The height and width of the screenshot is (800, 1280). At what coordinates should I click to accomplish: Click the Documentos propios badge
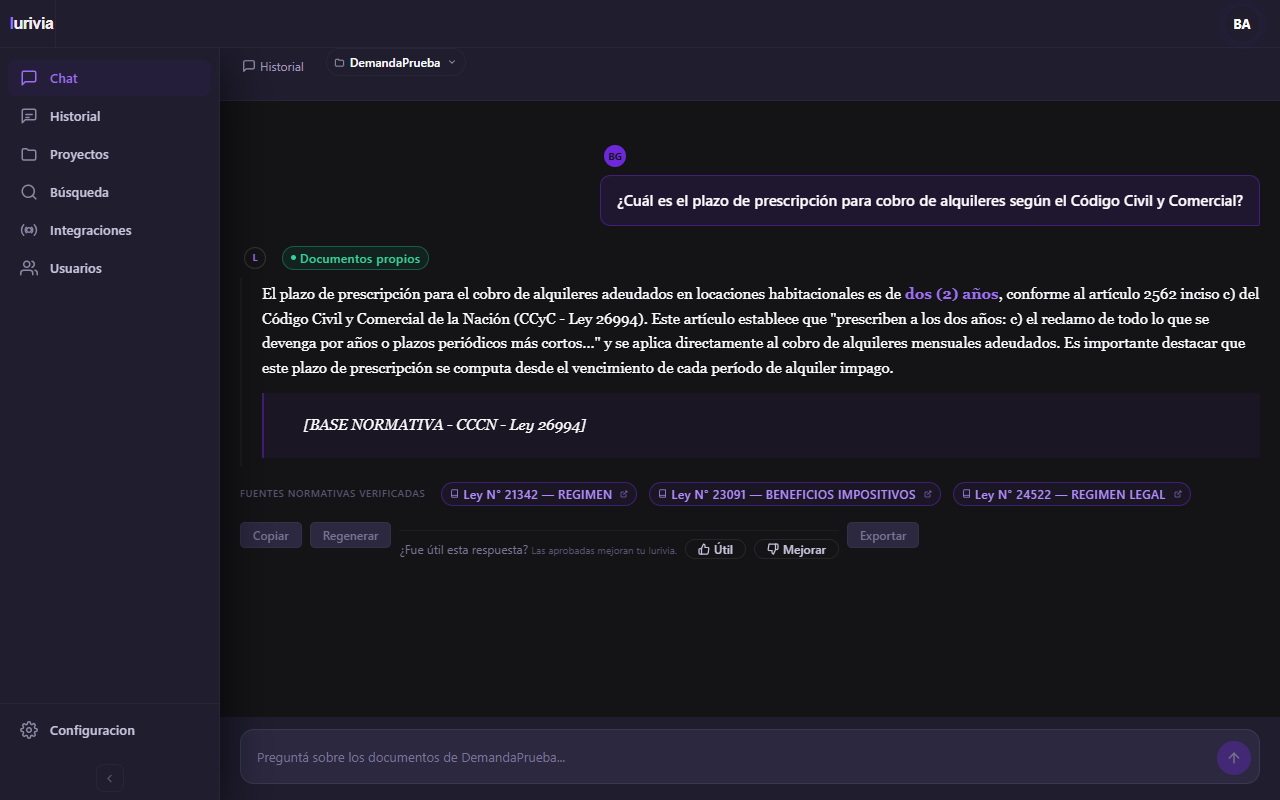(355, 258)
